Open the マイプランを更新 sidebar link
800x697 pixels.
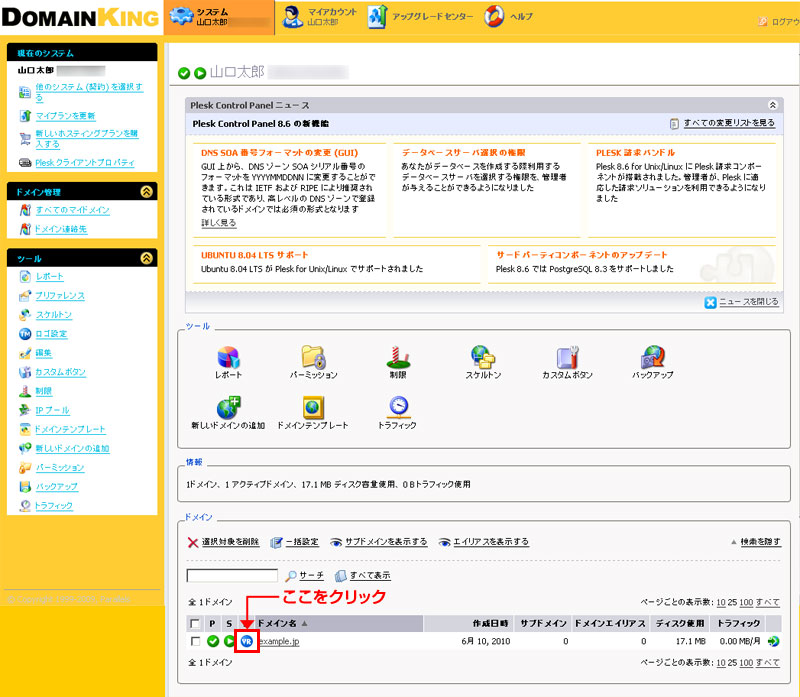tap(65, 116)
